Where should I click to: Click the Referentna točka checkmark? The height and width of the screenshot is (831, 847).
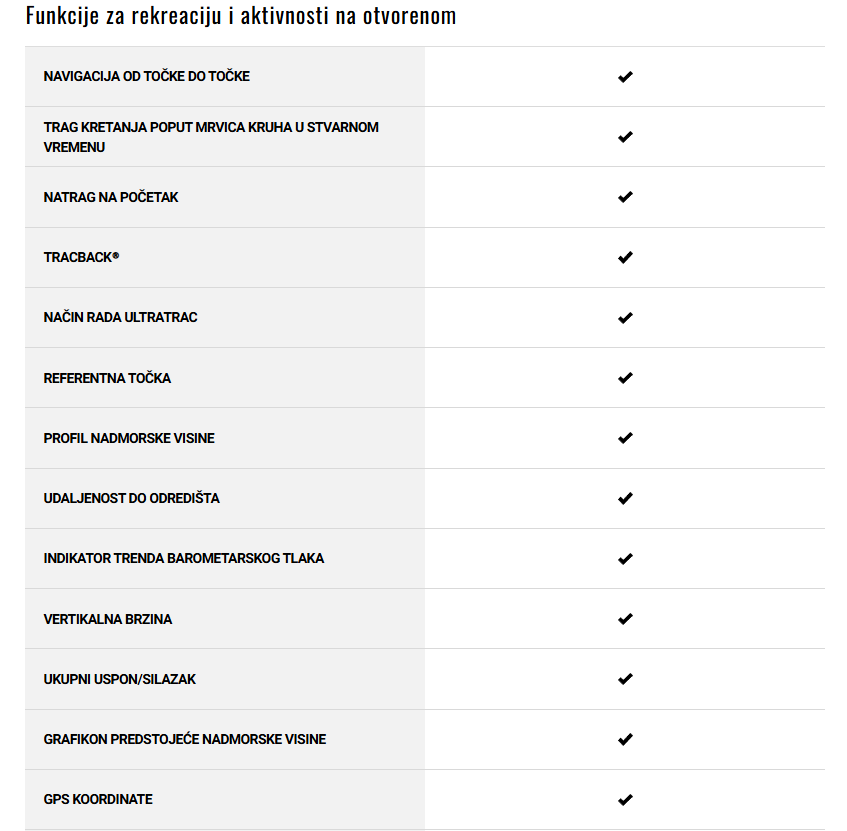[625, 378]
